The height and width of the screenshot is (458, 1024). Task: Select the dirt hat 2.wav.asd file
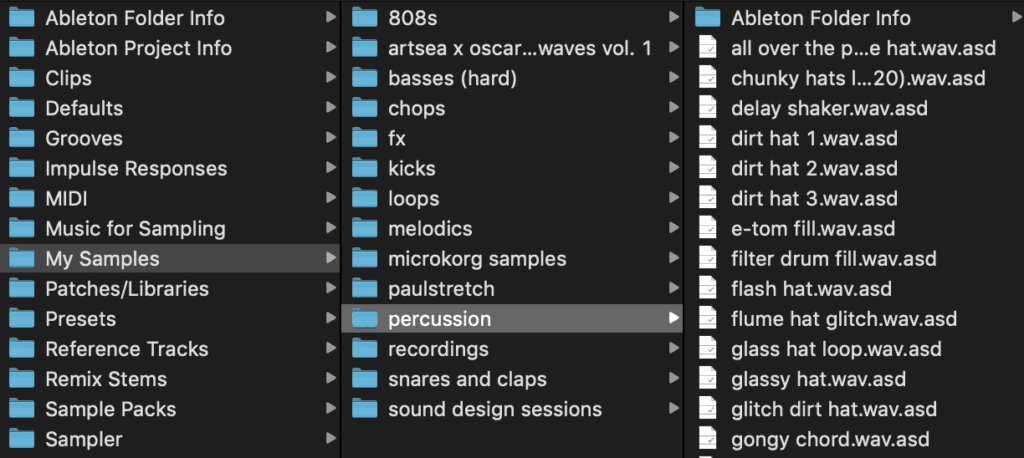coord(813,169)
